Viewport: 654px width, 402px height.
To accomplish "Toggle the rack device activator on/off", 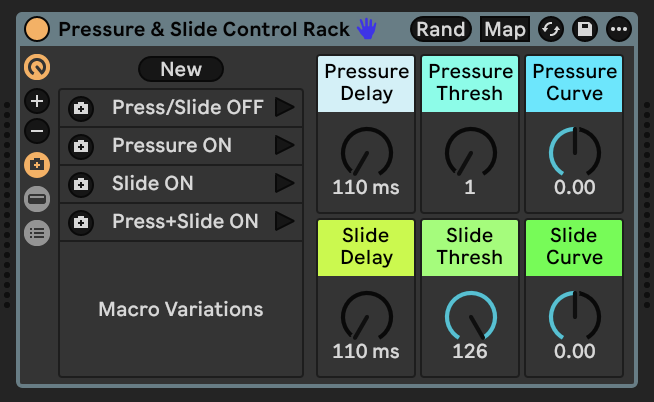I will tap(37, 29).
